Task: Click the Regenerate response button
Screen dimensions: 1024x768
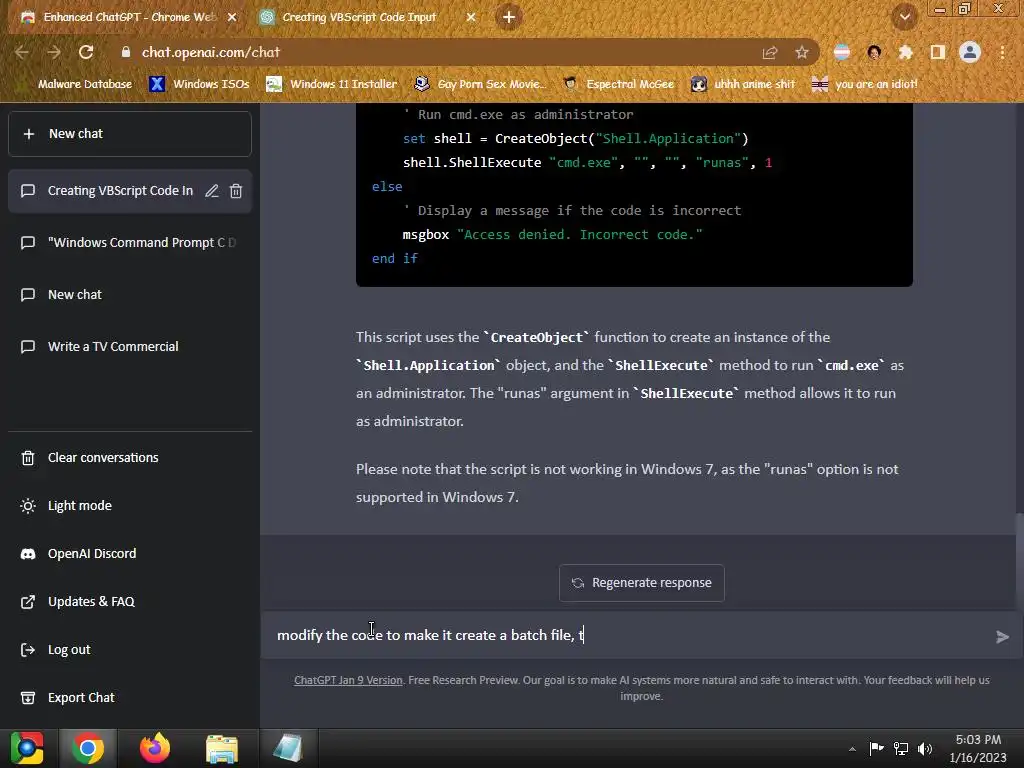Action: pyautogui.click(x=641, y=583)
